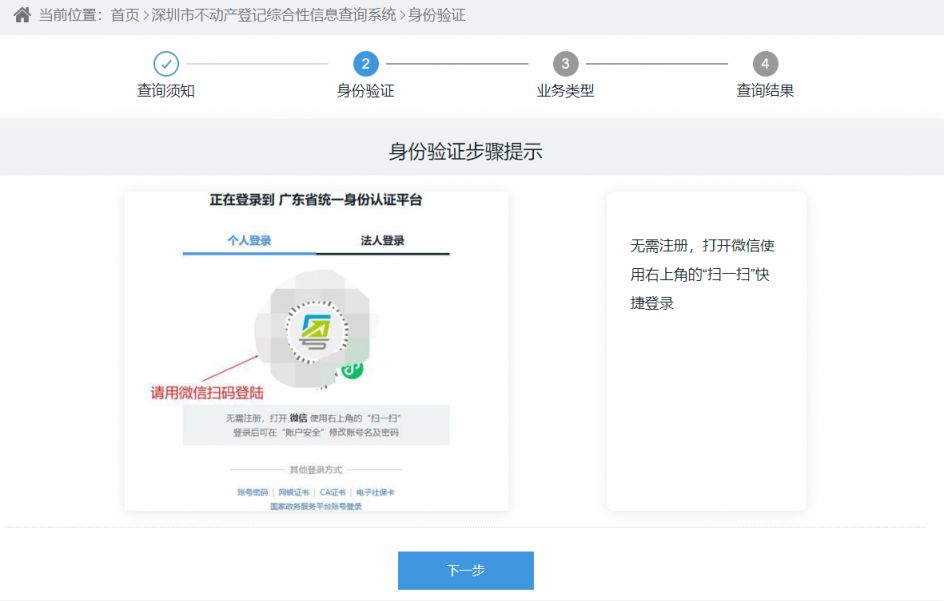Viewport: 944px width, 601px height.
Task: Click the grey 无需注册 扫一扫 hint box
Action: [316, 425]
